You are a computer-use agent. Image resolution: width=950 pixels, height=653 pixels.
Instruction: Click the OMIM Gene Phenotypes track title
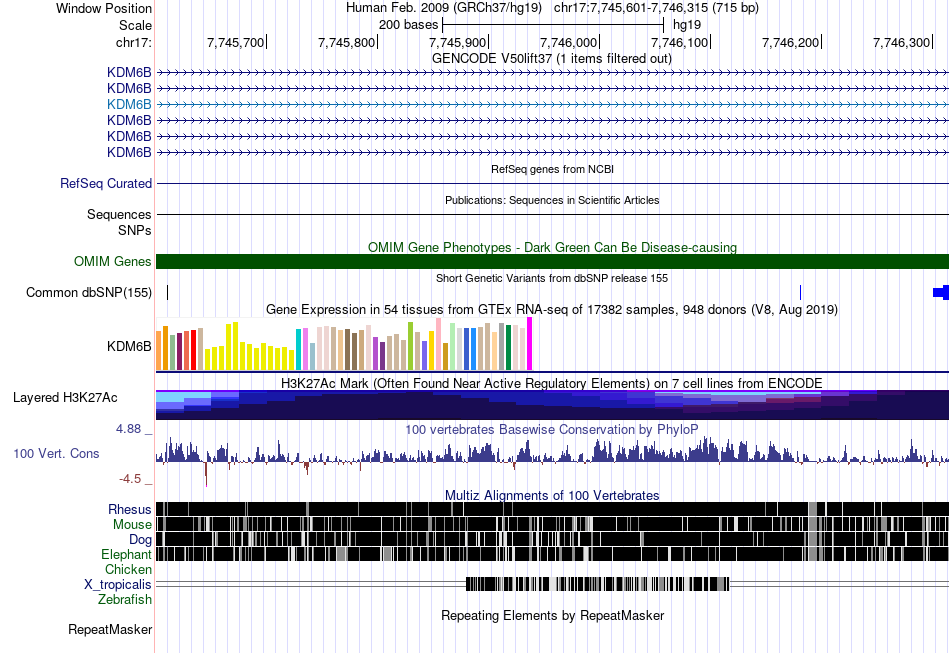[553, 247]
